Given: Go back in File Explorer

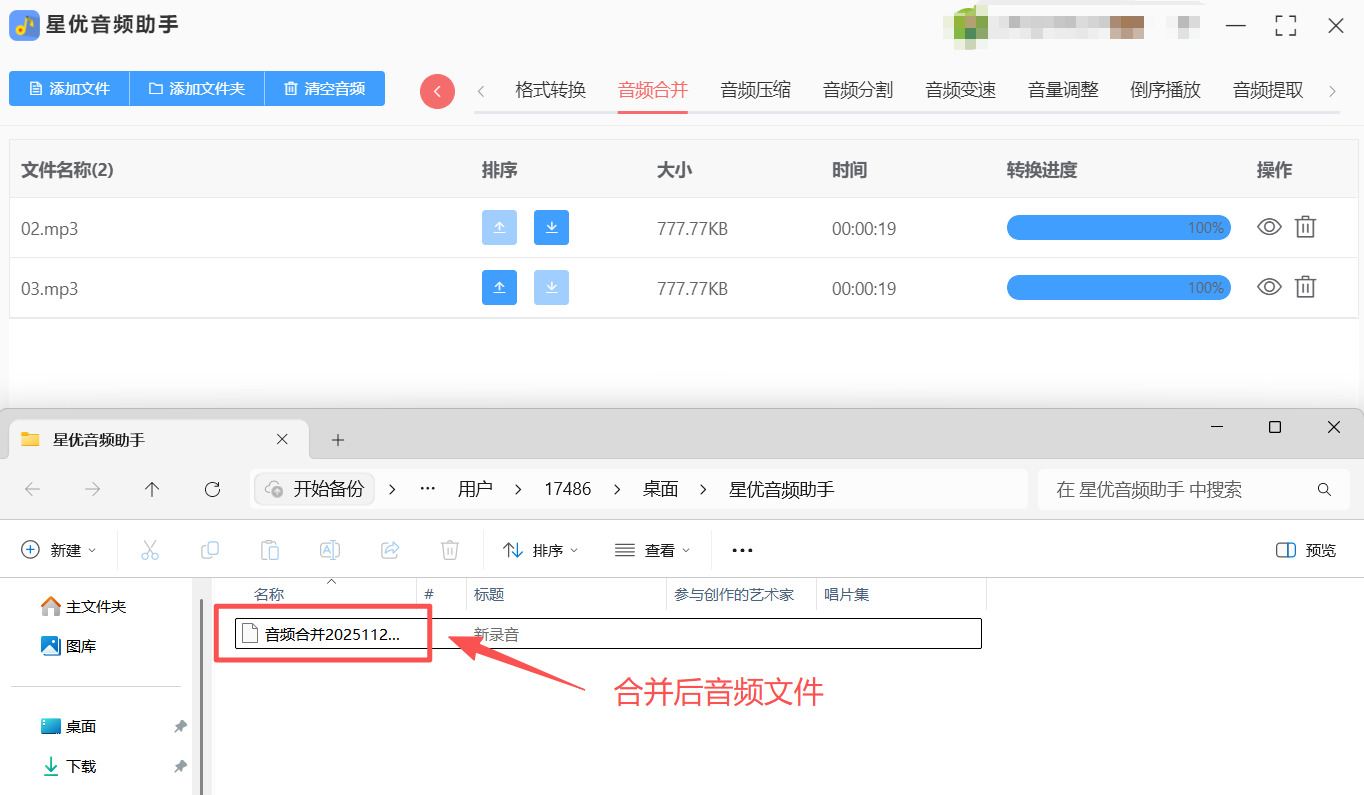Looking at the screenshot, I should pos(32,489).
